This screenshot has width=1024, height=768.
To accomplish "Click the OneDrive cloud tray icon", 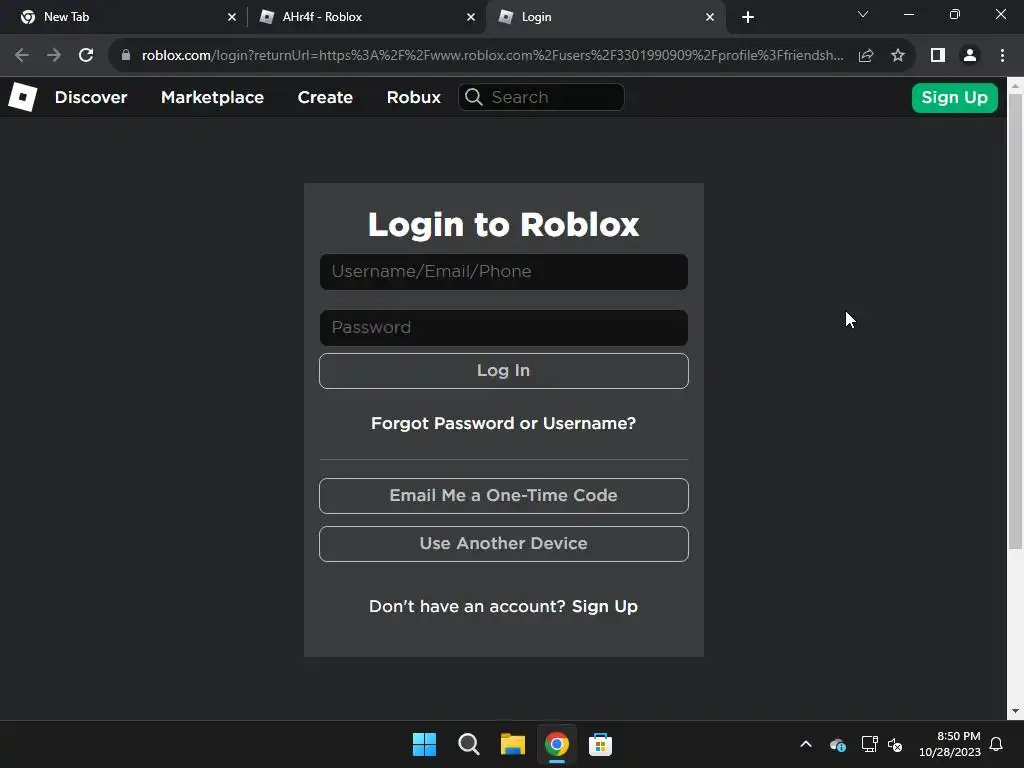I will tap(837, 744).
